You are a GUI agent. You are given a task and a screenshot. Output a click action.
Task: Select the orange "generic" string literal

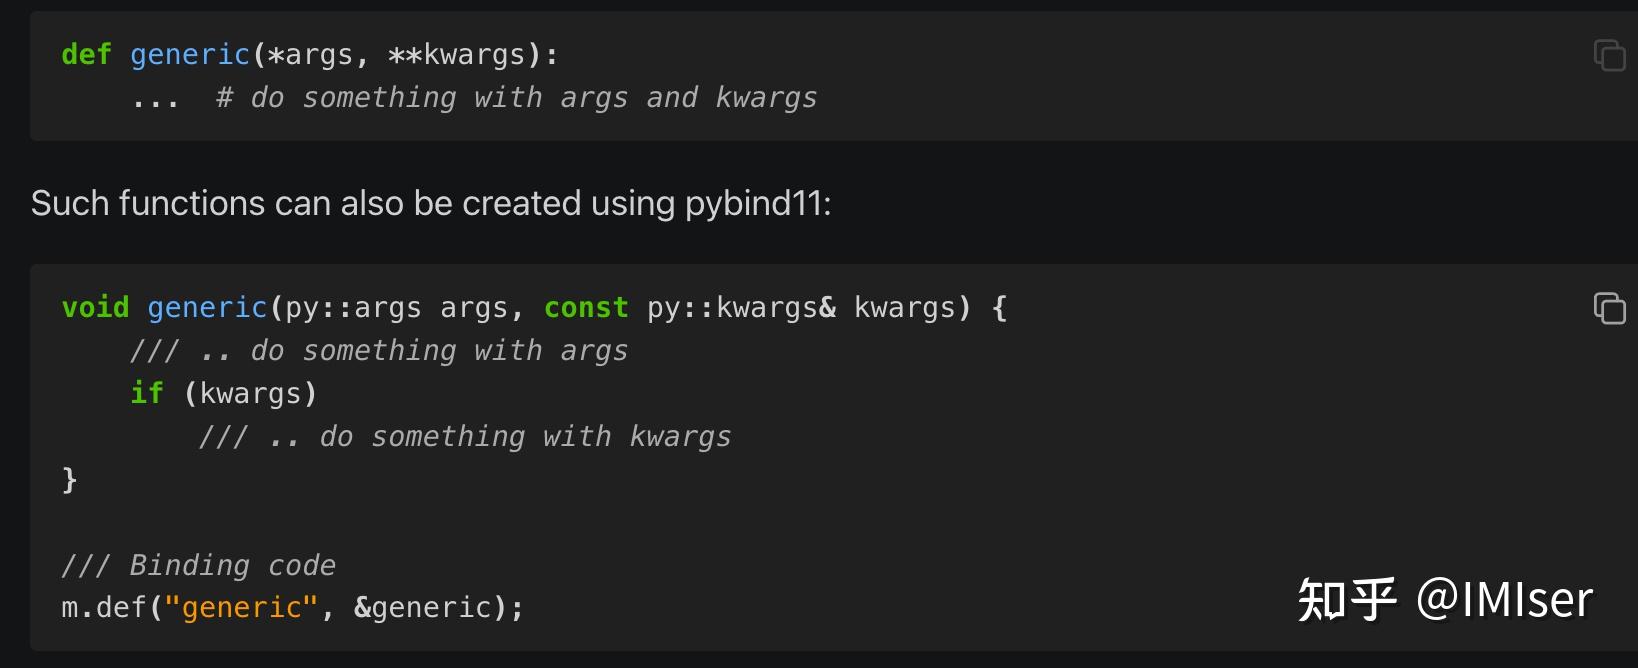240,606
